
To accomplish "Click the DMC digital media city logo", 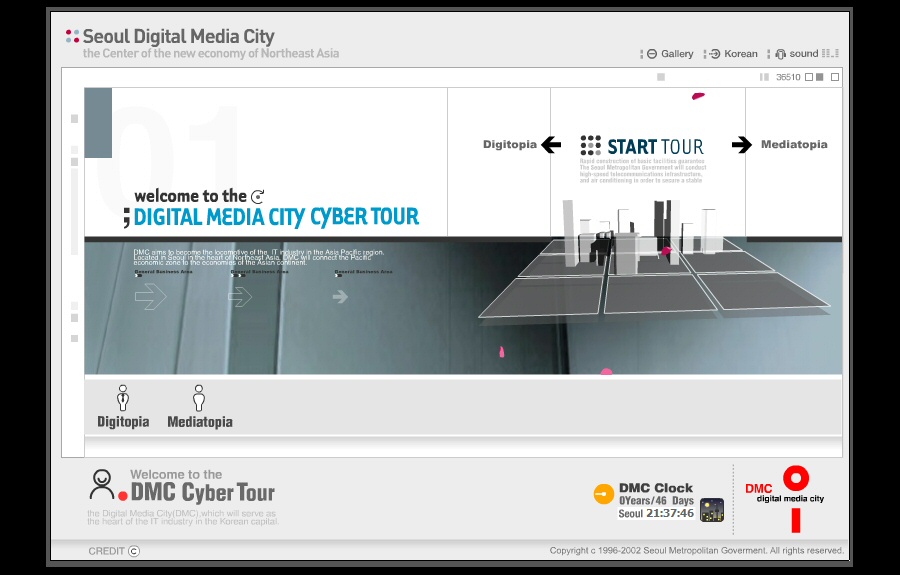I will [785, 498].
